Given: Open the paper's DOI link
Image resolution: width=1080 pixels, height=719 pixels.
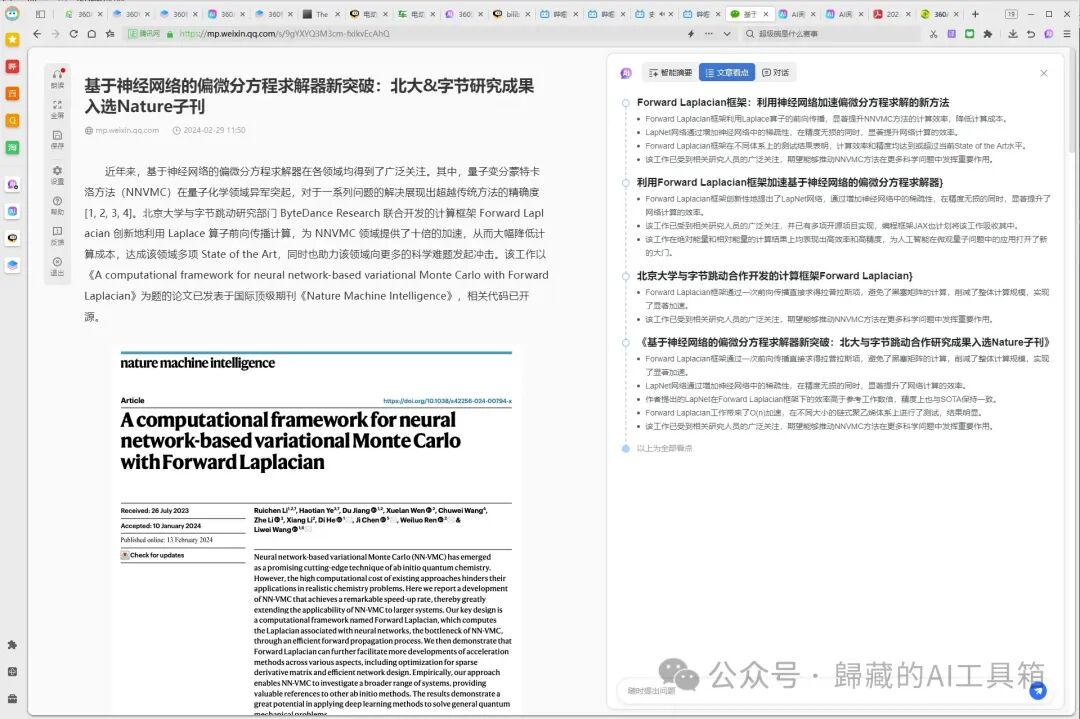Looking at the screenshot, I should [x=448, y=401].
